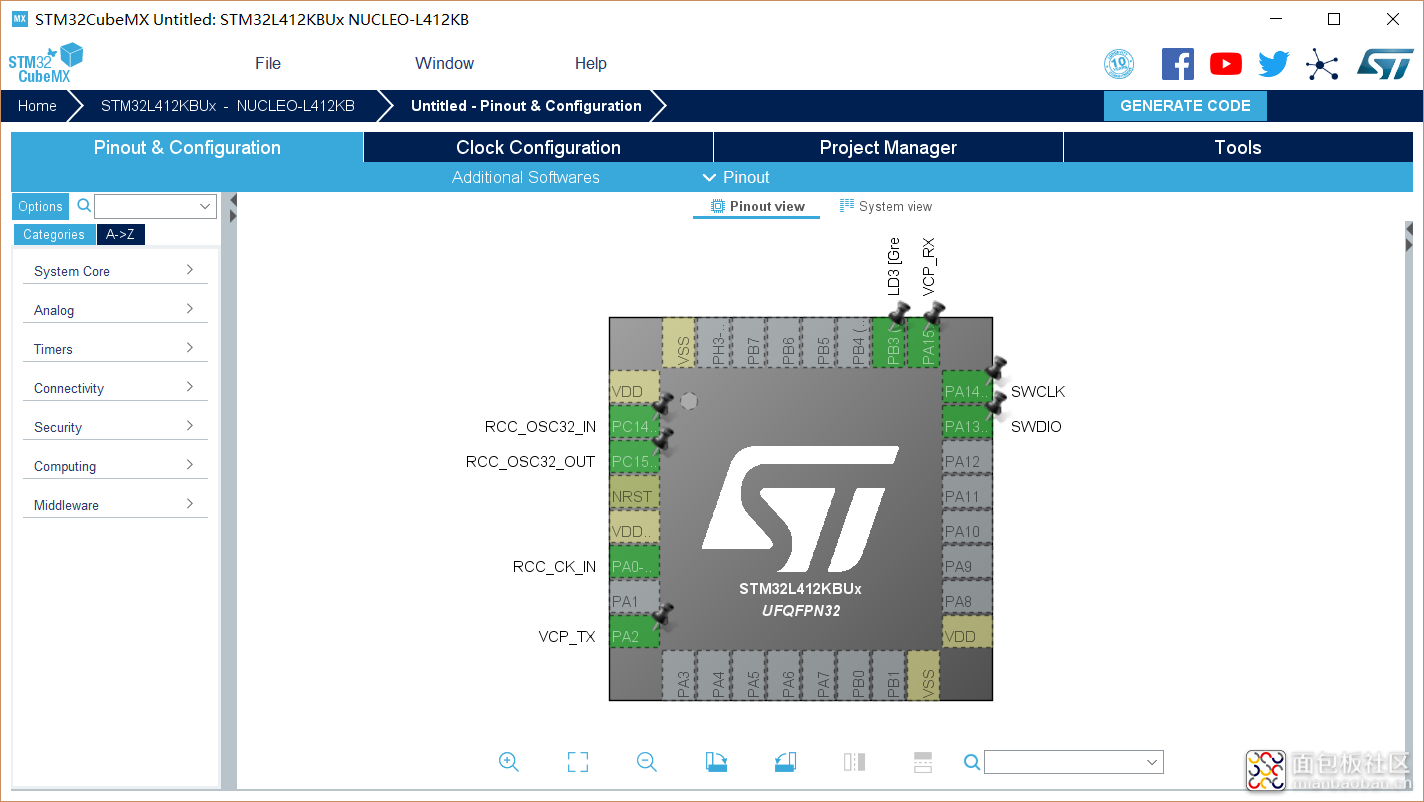Click the GENERATE CODE button
The image size is (1424, 802).
pyautogui.click(x=1185, y=106)
